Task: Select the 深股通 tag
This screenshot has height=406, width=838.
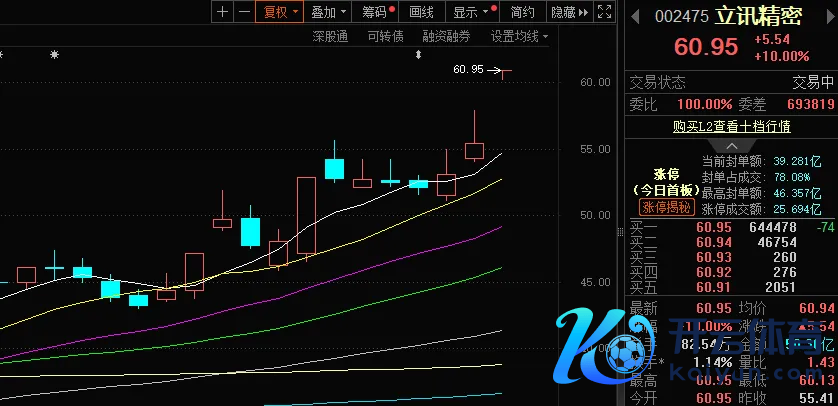Action: click(x=330, y=36)
